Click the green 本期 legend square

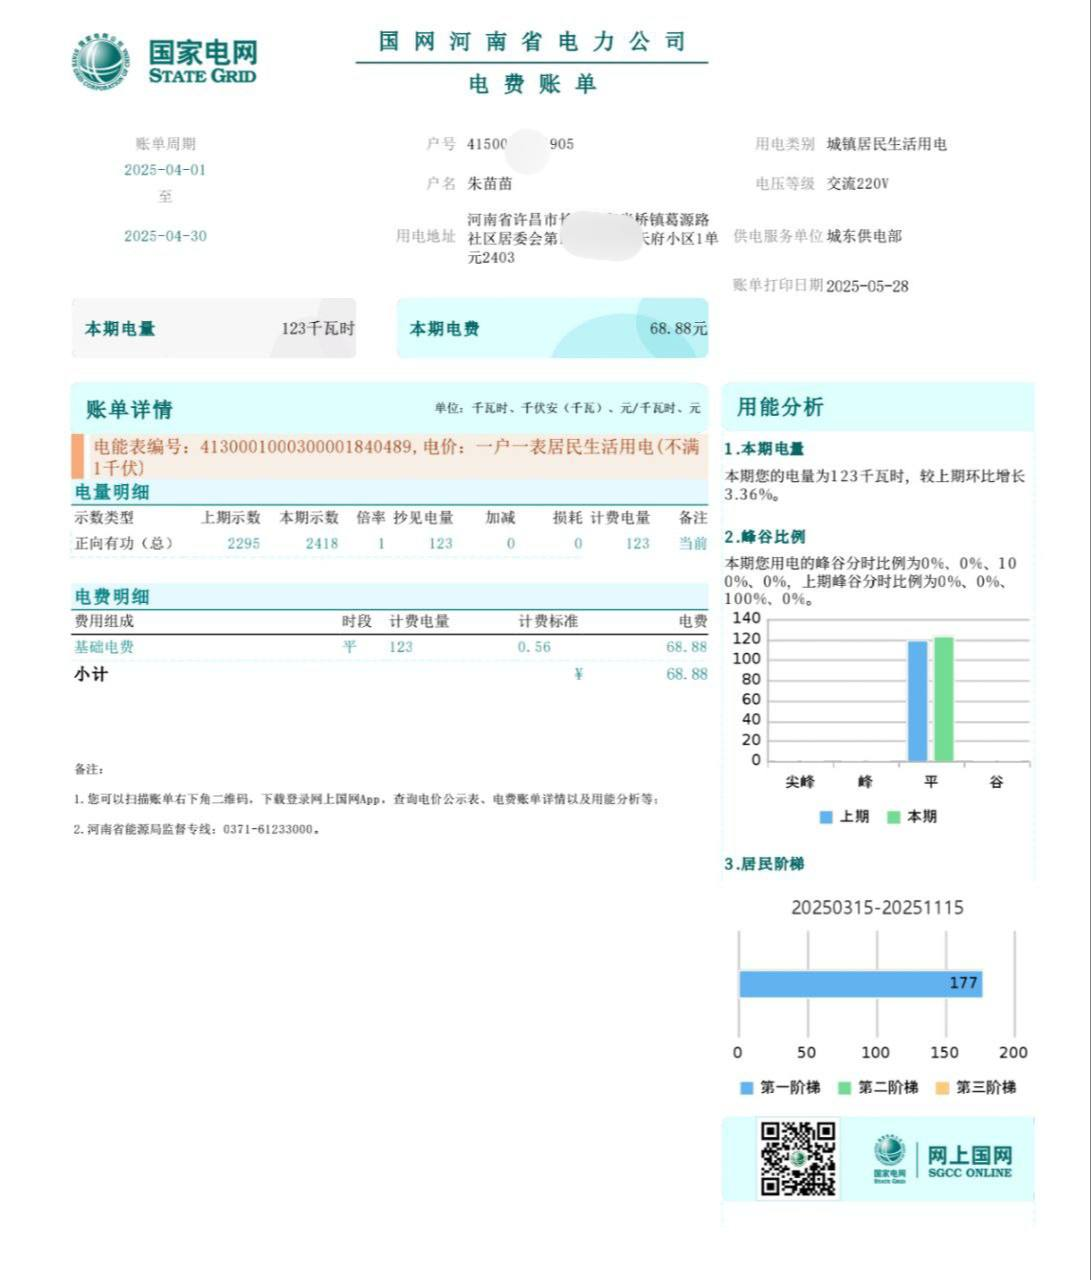pyautogui.click(x=894, y=817)
